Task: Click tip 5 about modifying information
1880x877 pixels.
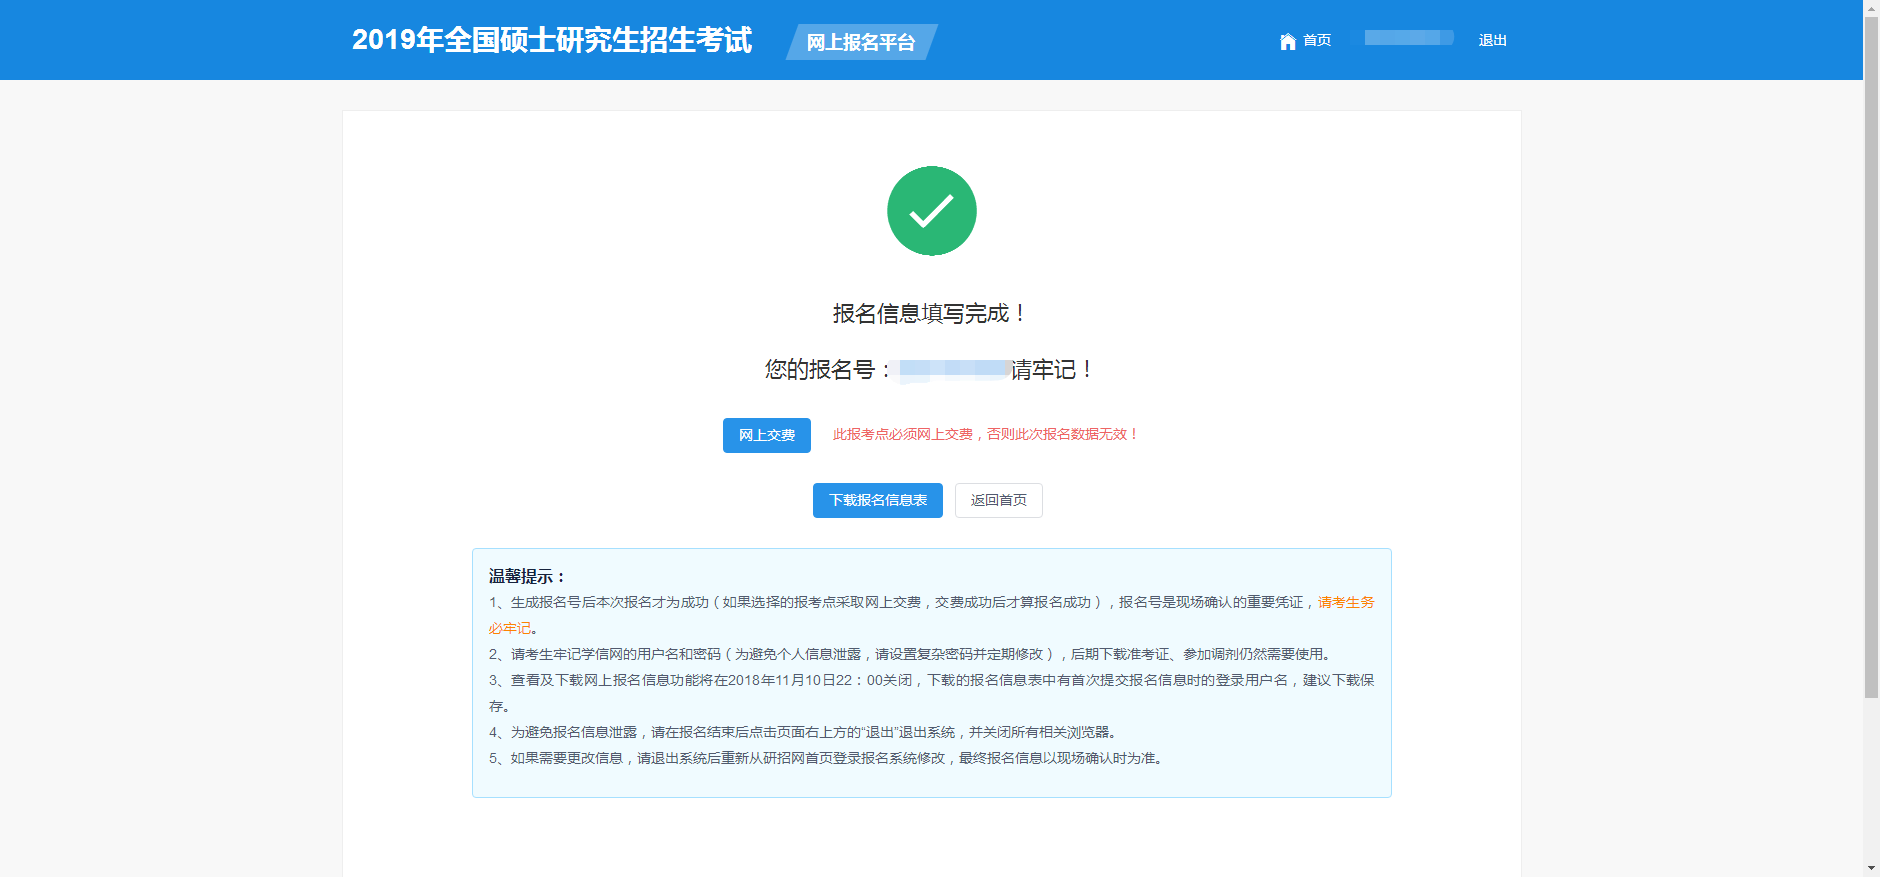Action: 825,758
